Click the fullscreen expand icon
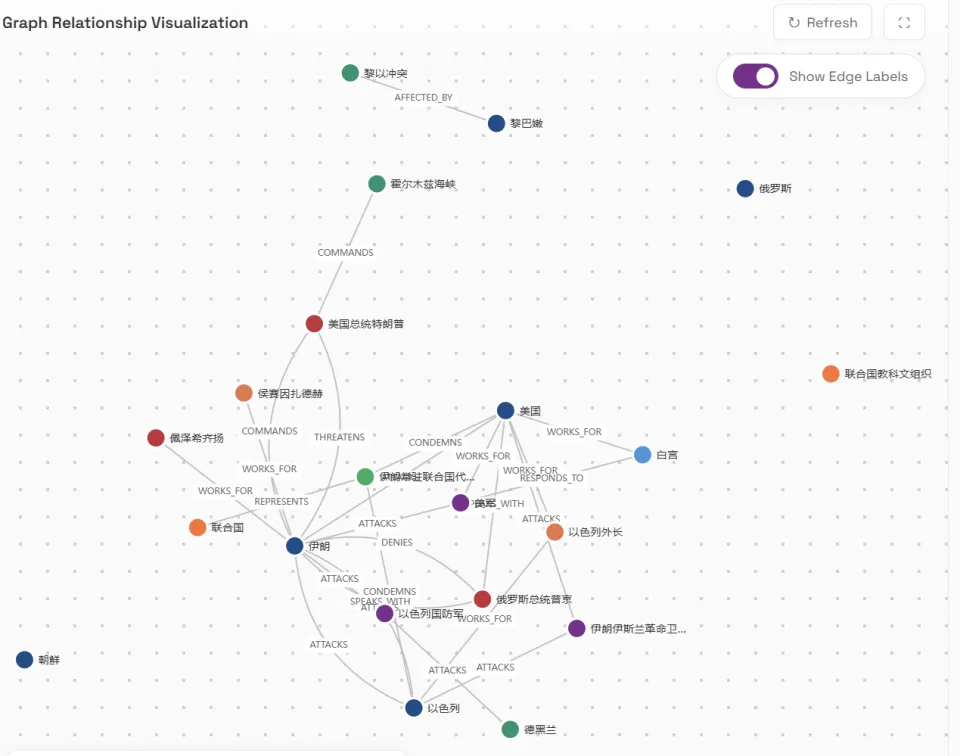Screen dimensions: 960x756 coord(904,22)
